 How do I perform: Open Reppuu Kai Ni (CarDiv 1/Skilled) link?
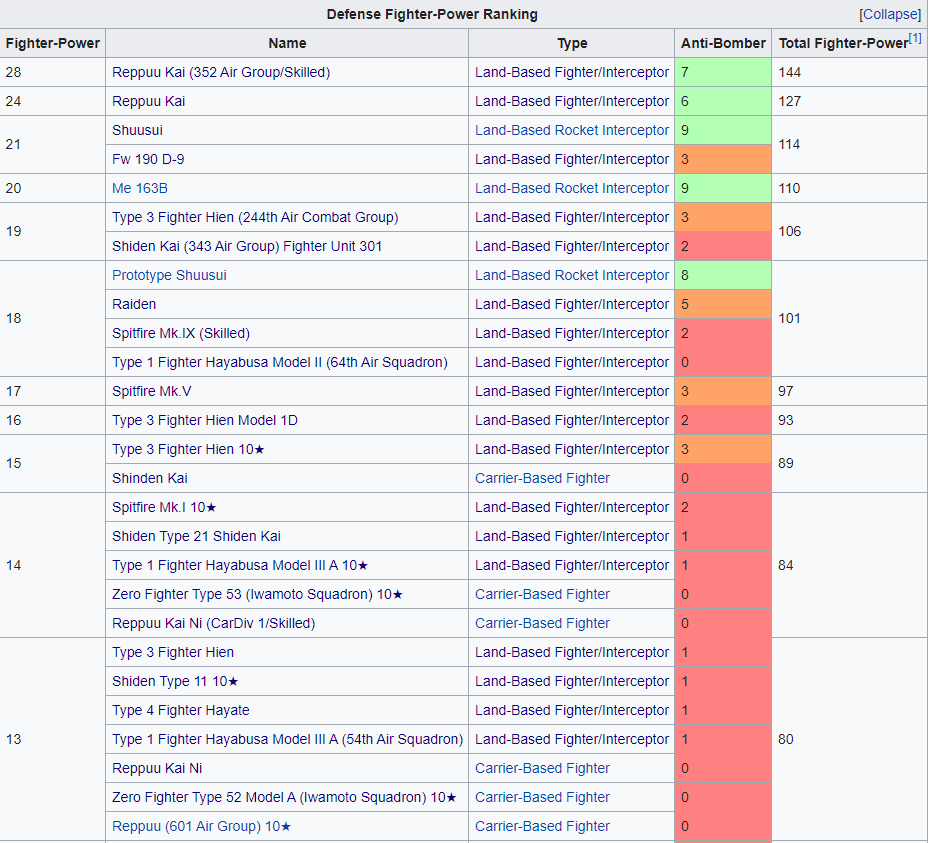click(x=213, y=624)
